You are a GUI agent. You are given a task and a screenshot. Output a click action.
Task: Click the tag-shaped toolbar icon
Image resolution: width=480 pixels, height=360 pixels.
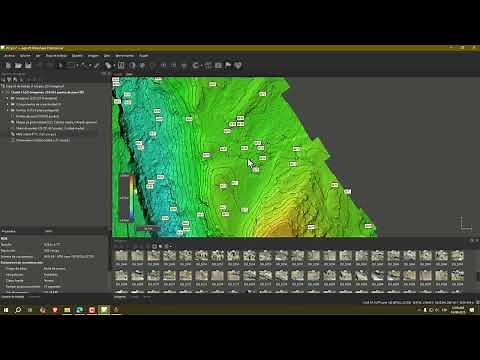coord(108,65)
